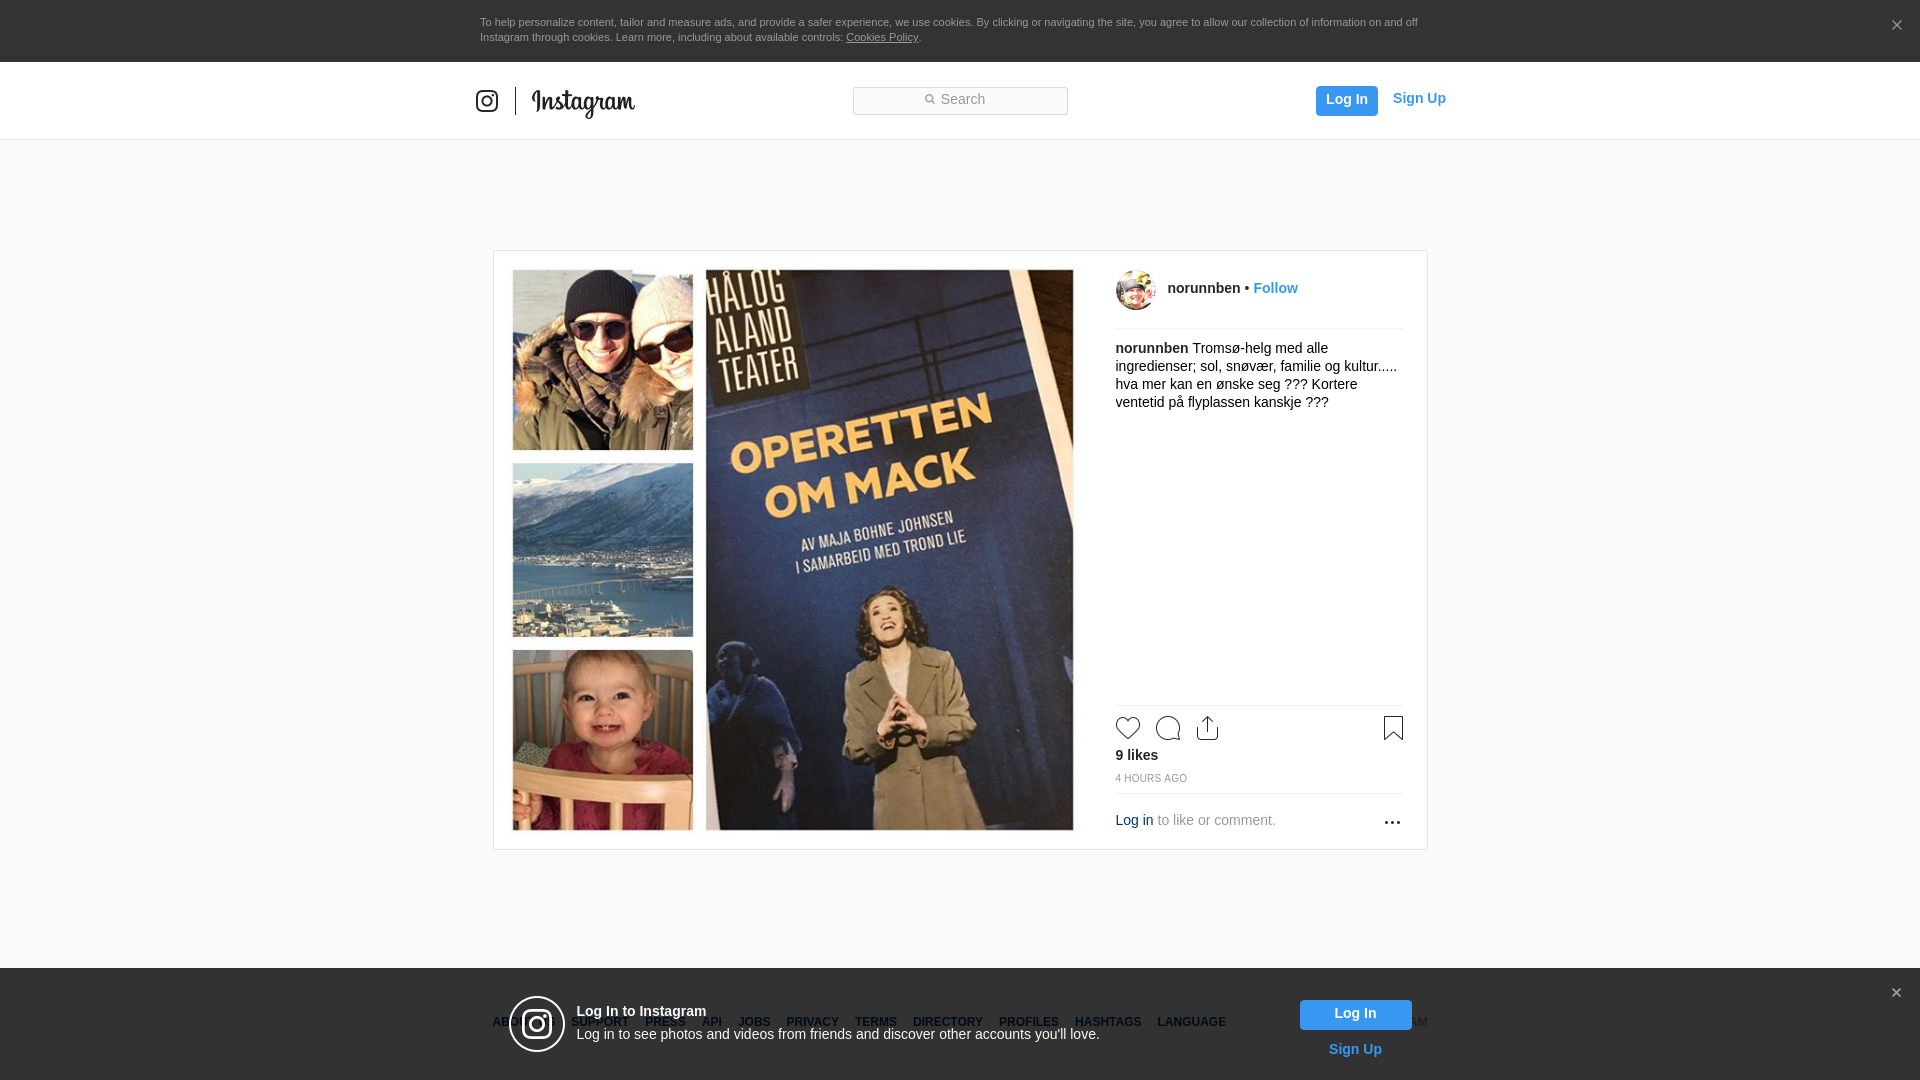Close the bottom login banner

pos(1896,993)
